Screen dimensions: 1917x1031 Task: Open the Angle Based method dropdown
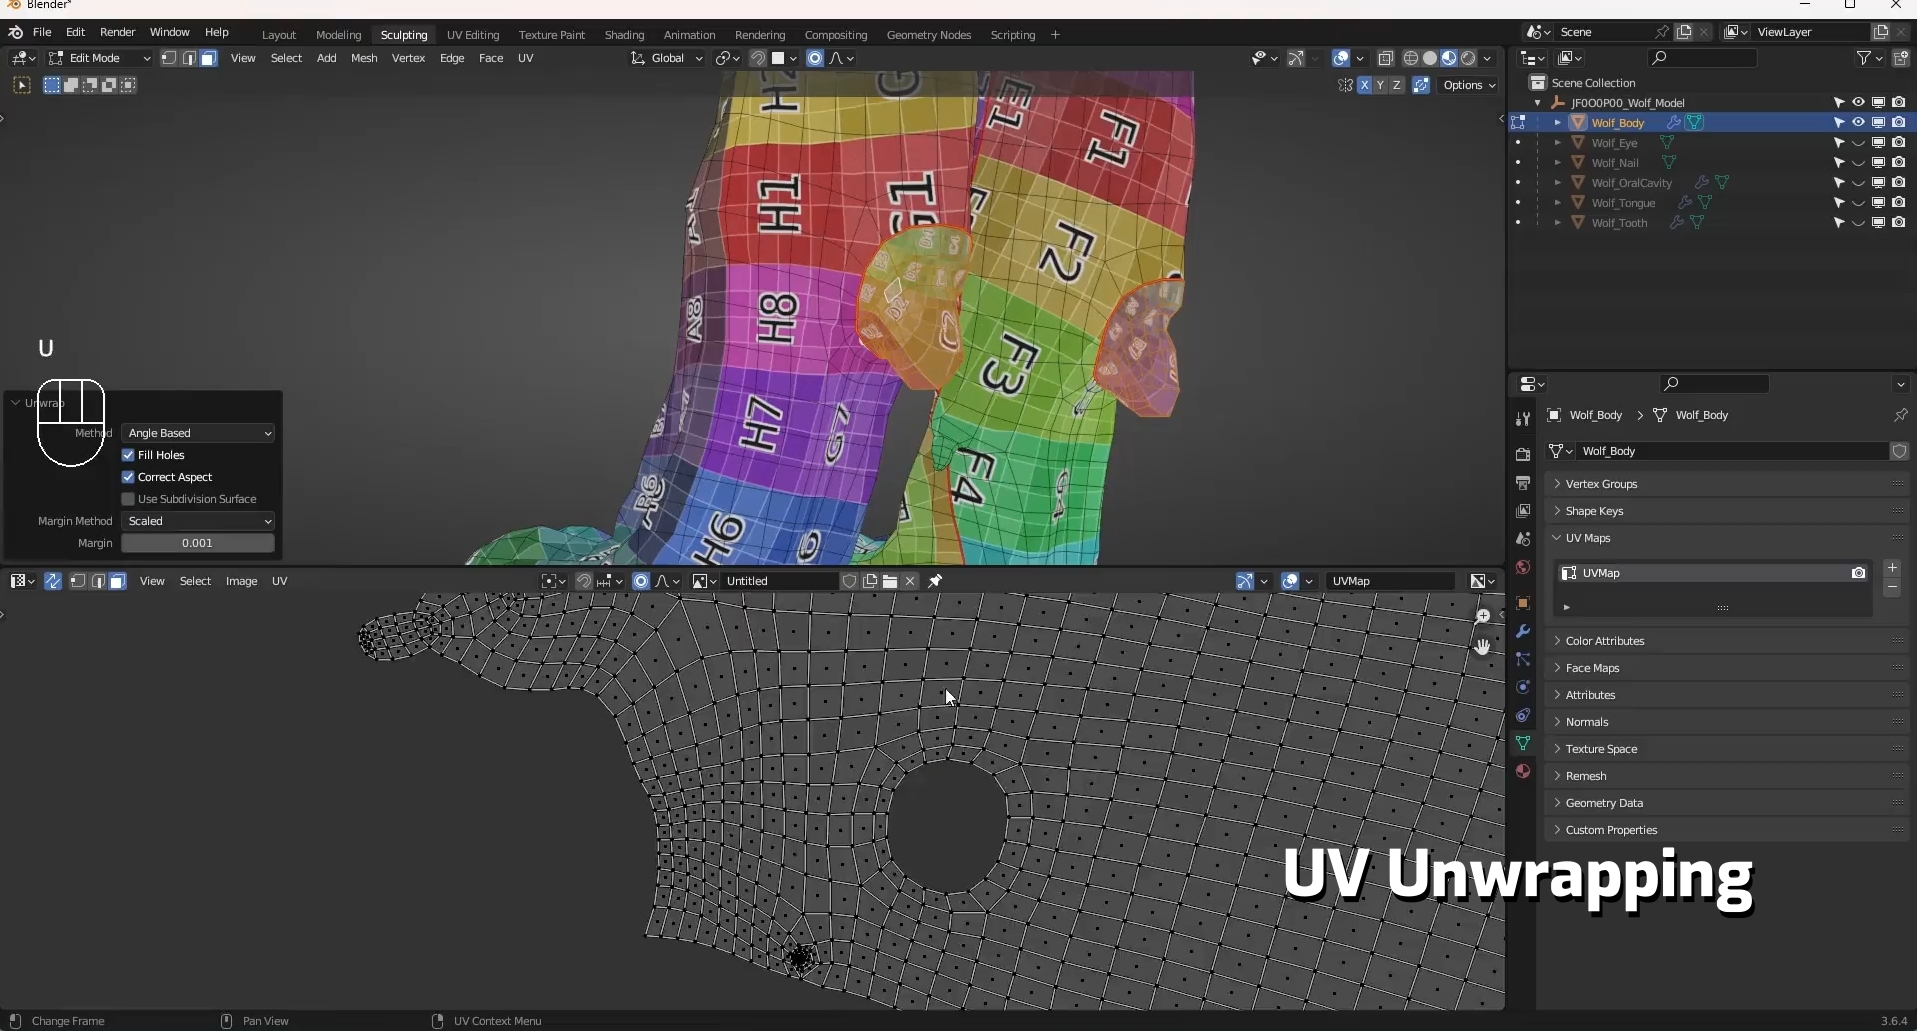[x=198, y=433]
